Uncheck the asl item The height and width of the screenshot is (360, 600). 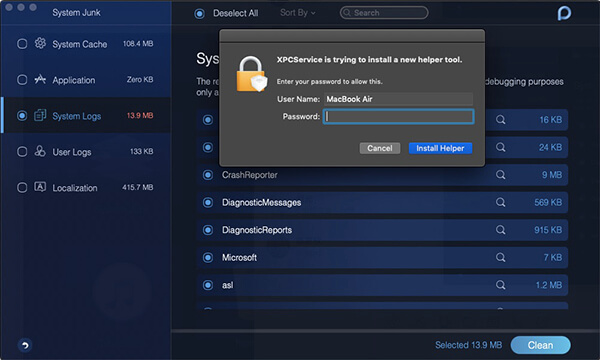click(208, 285)
